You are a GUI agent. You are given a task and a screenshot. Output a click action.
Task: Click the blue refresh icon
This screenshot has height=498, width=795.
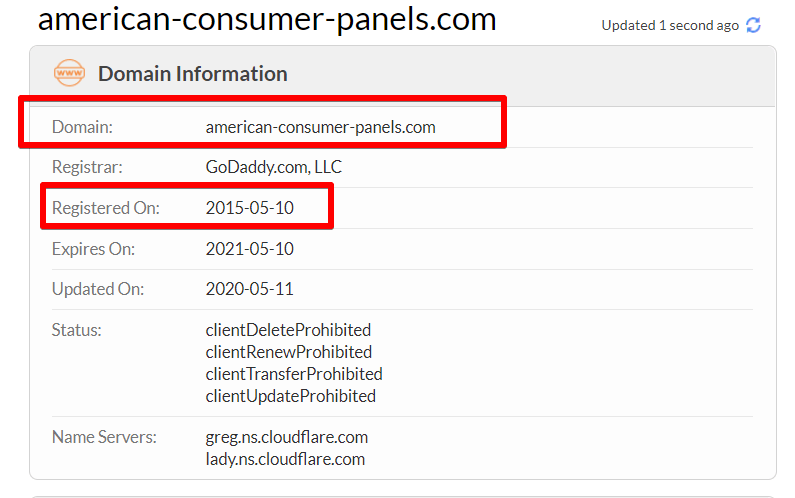[753, 25]
